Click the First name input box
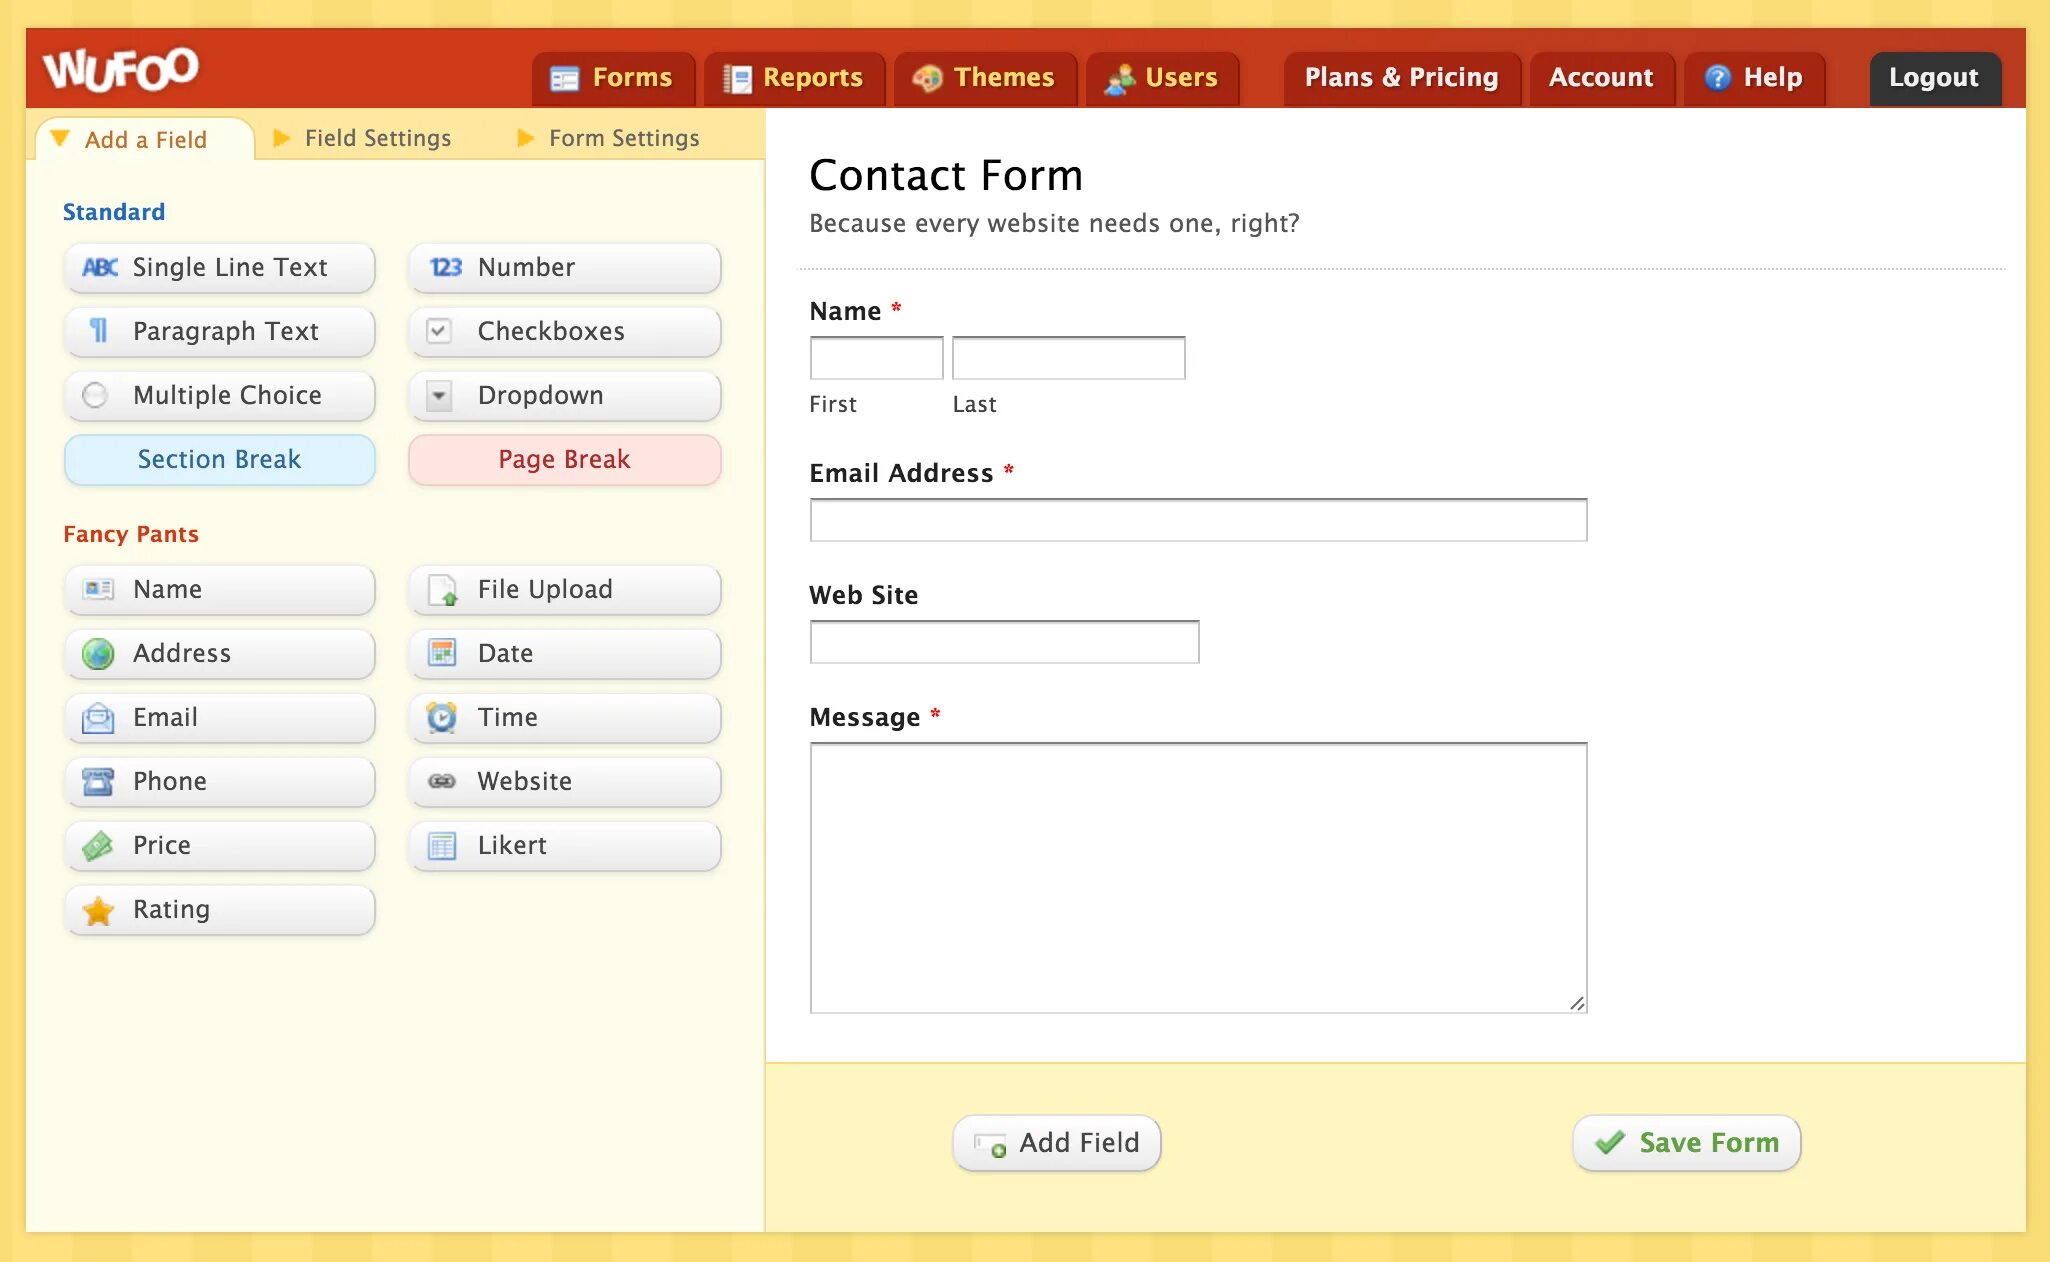This screenshot has width=2050, height=1262. pyautogui.click(x=876, y=358)
